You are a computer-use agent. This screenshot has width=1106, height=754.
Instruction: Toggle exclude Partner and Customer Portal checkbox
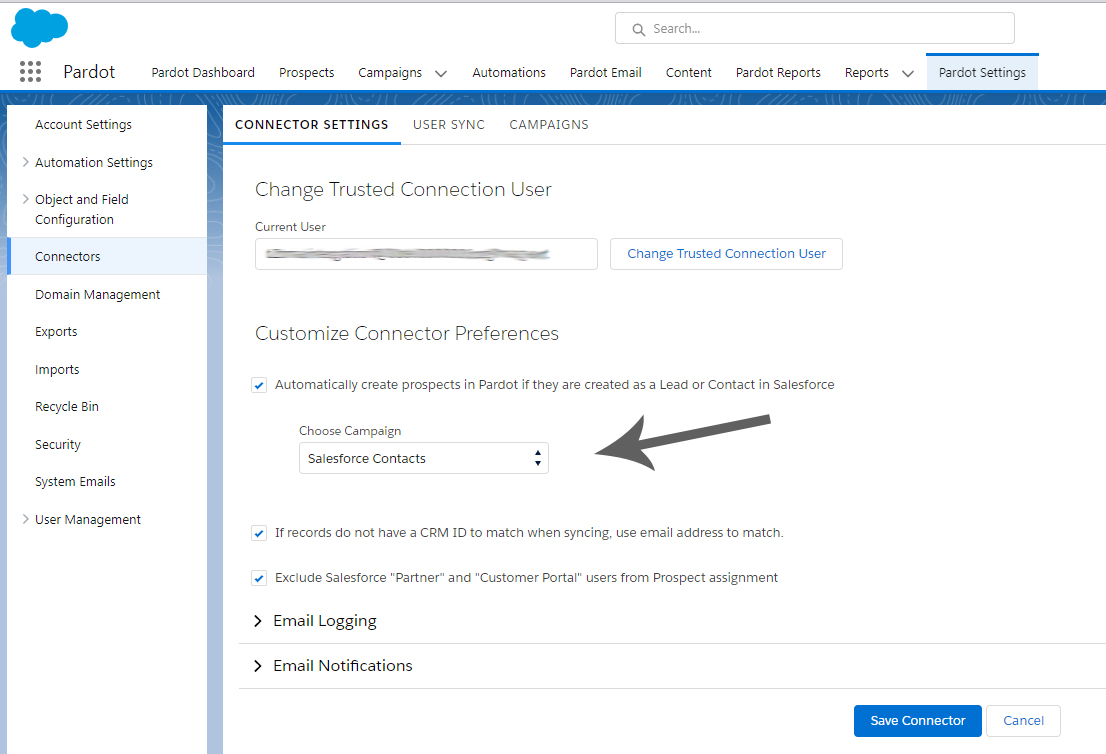(259, 578)
